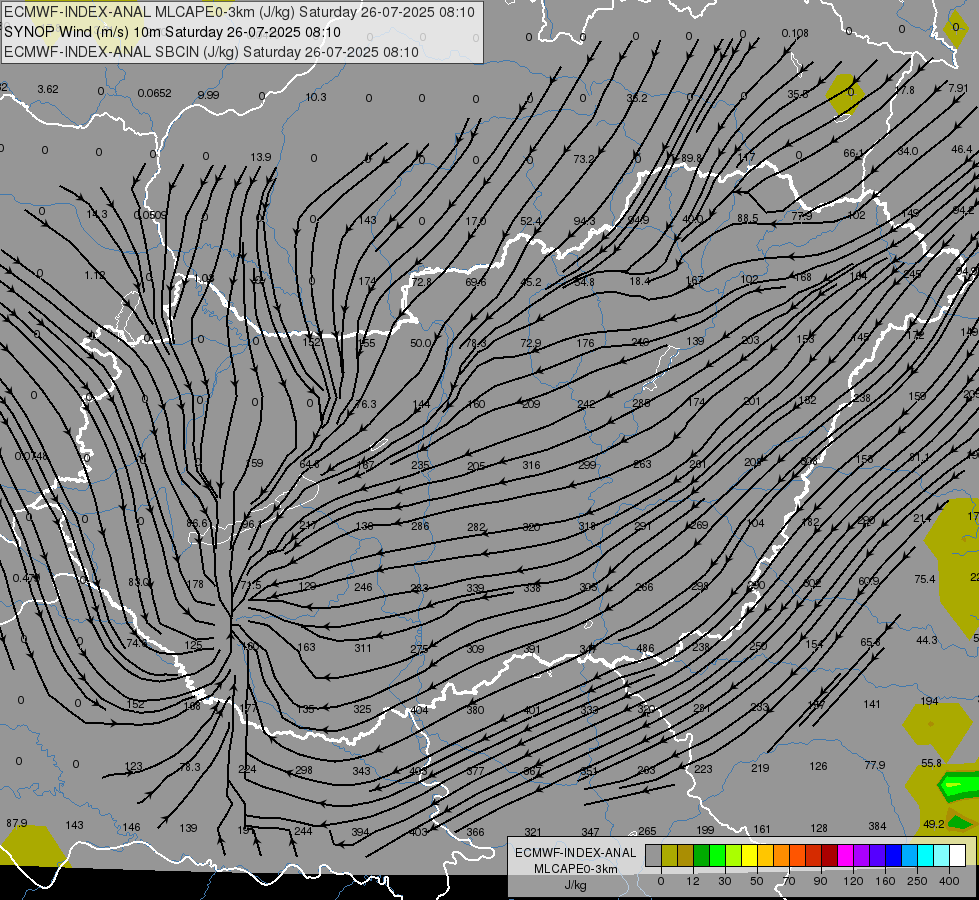Click the map value 384
The image size is (979, 900).
pos(877,826)
